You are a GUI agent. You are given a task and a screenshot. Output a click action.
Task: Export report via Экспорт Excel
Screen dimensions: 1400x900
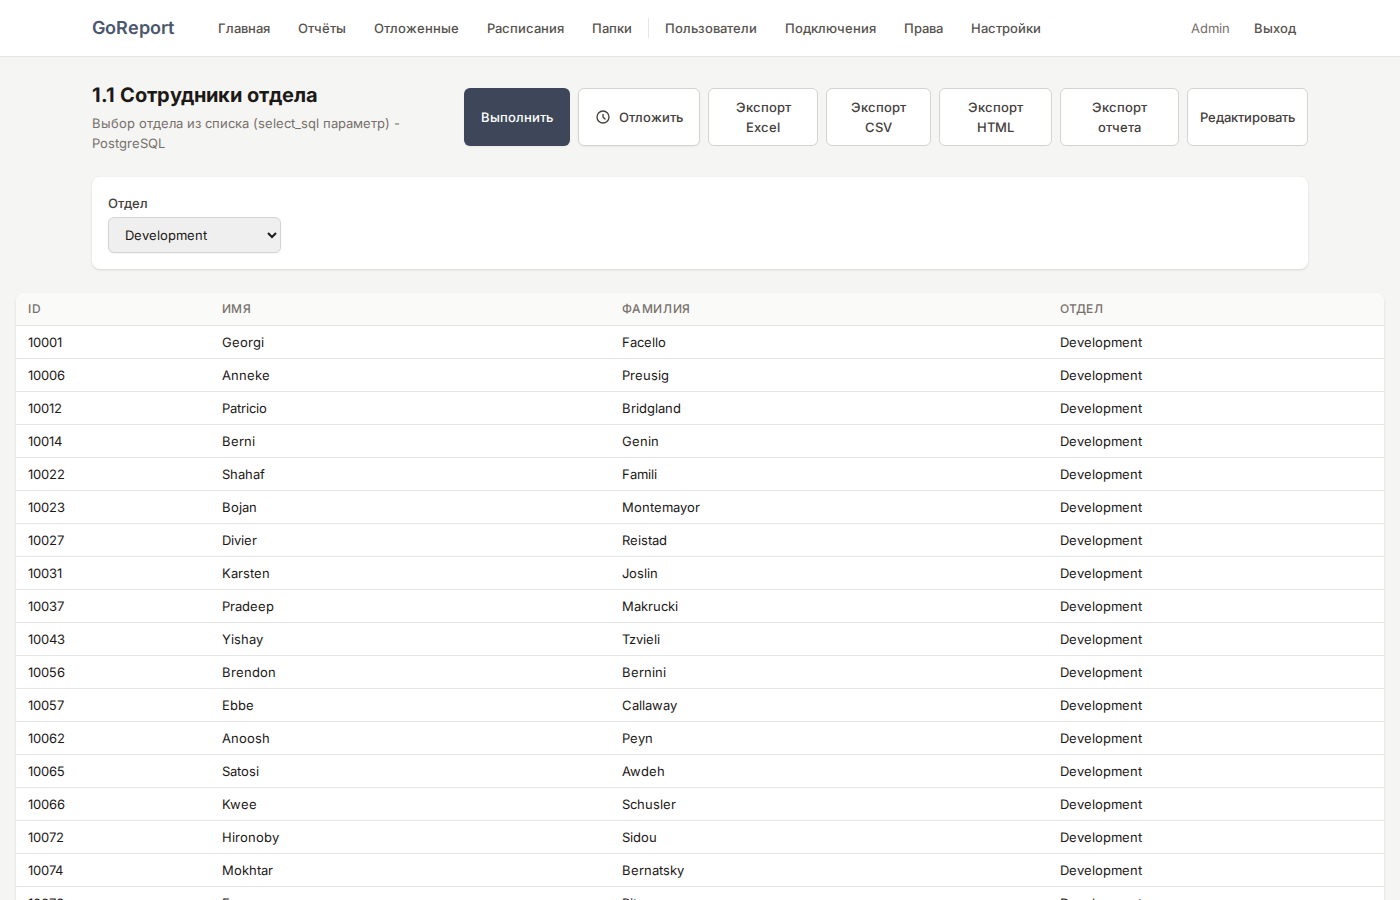click(762, 117)
